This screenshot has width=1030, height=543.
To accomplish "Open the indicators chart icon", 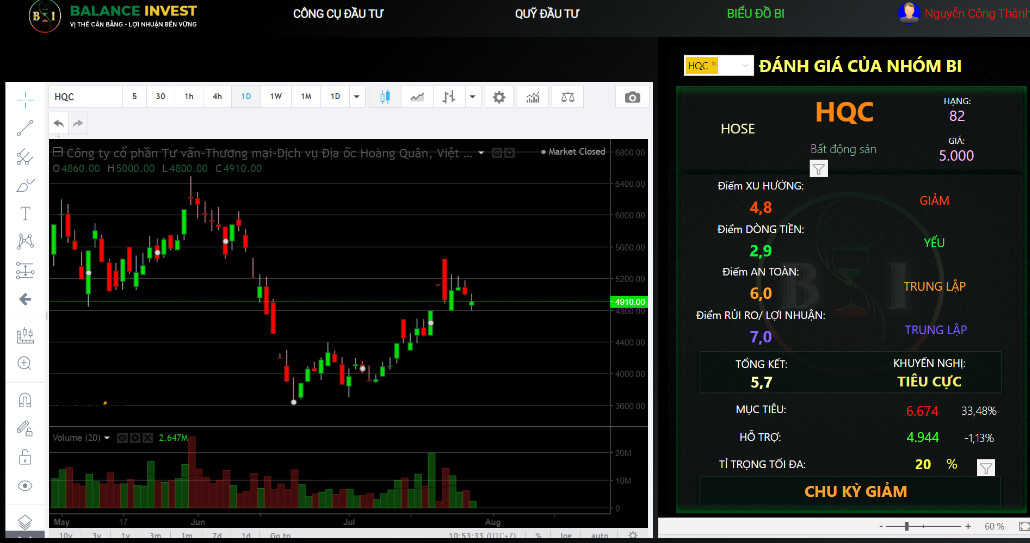I will pyautogui.click(x=534, y=97).
